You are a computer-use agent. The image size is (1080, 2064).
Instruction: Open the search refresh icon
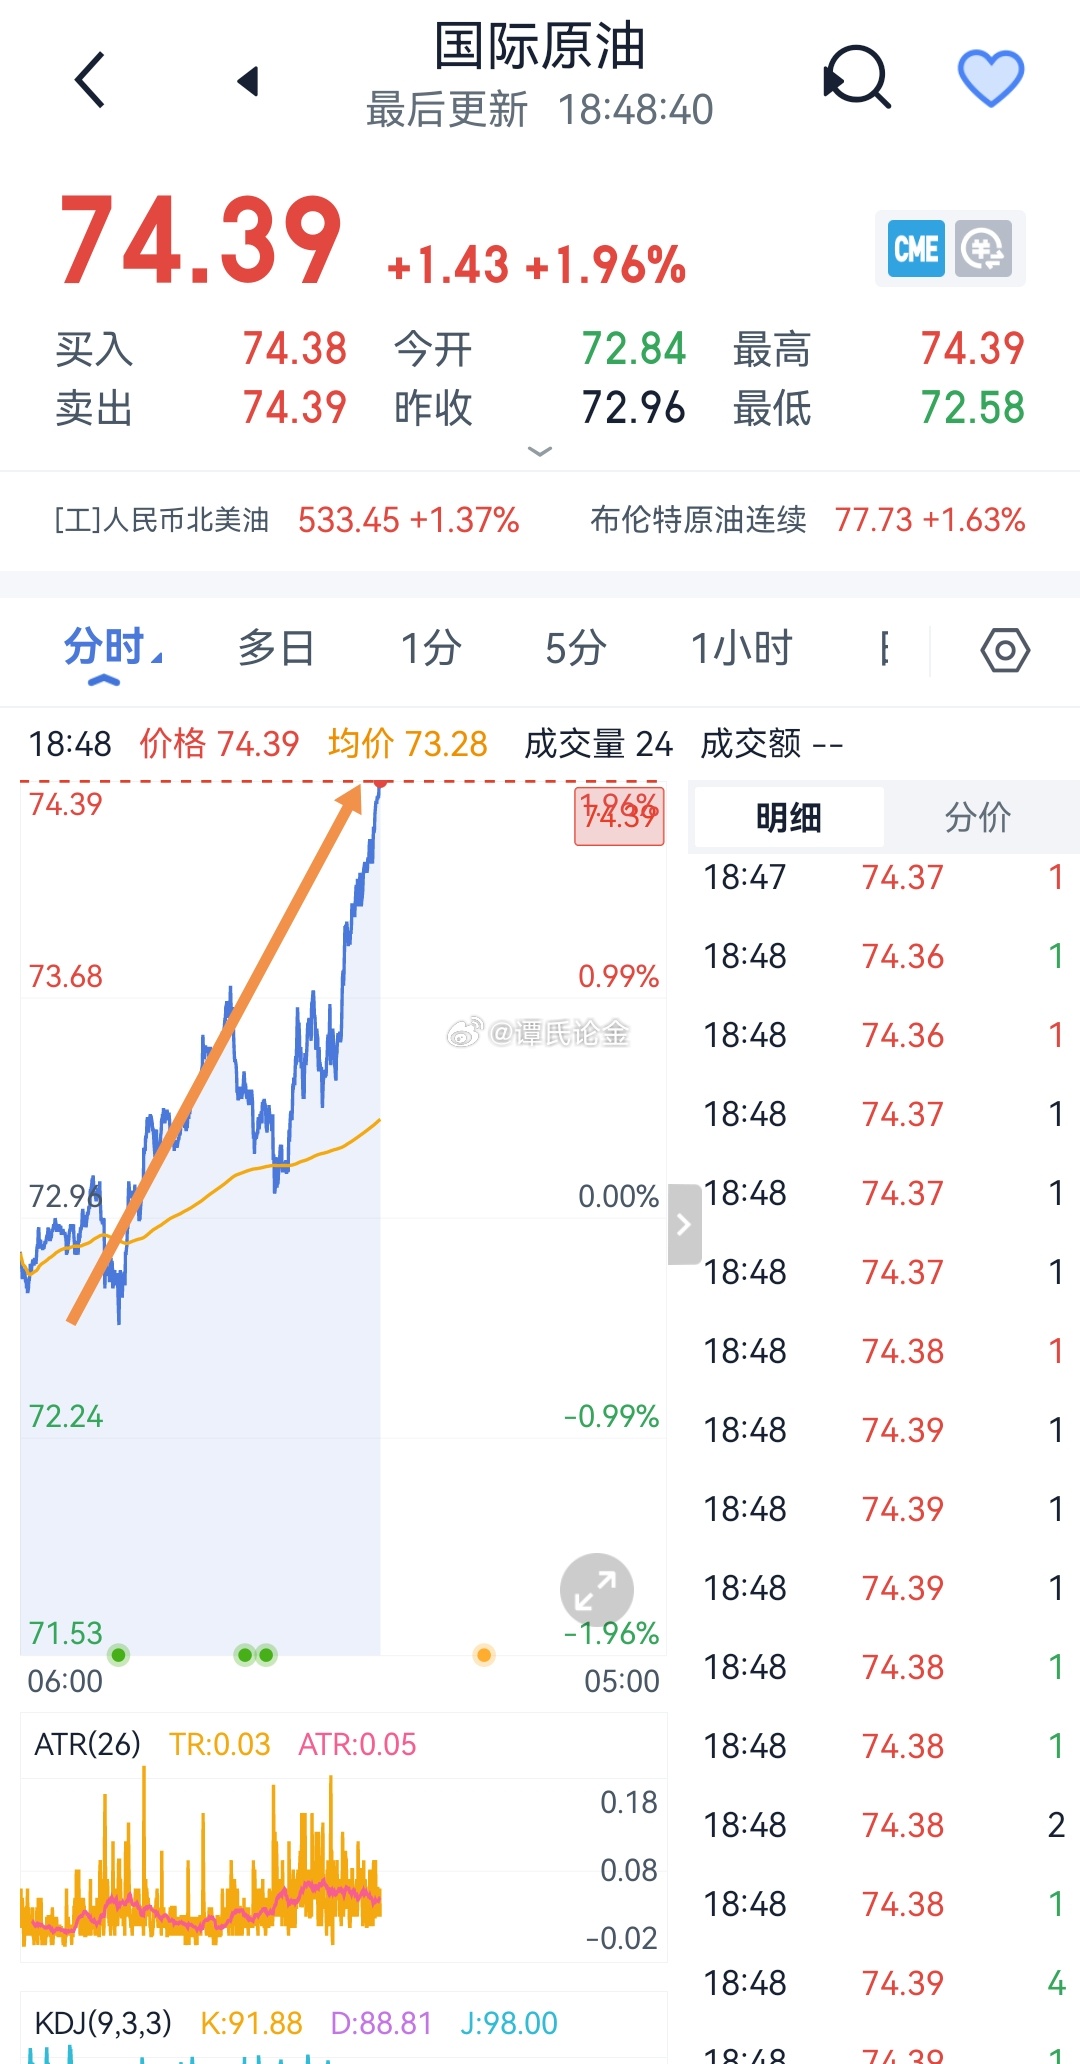857,77
